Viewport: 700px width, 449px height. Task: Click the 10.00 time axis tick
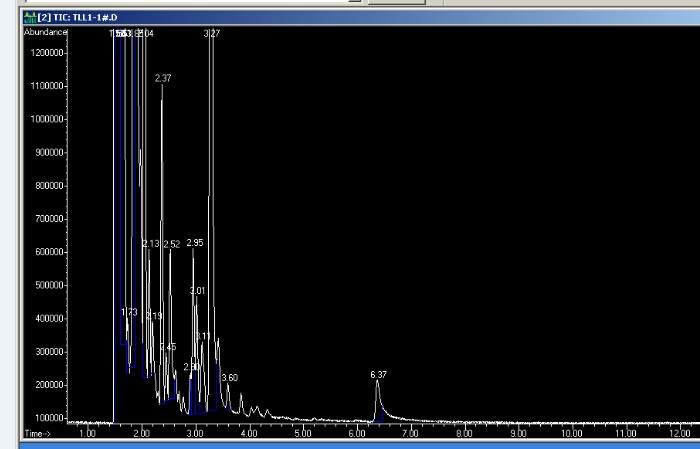[571, 433]
